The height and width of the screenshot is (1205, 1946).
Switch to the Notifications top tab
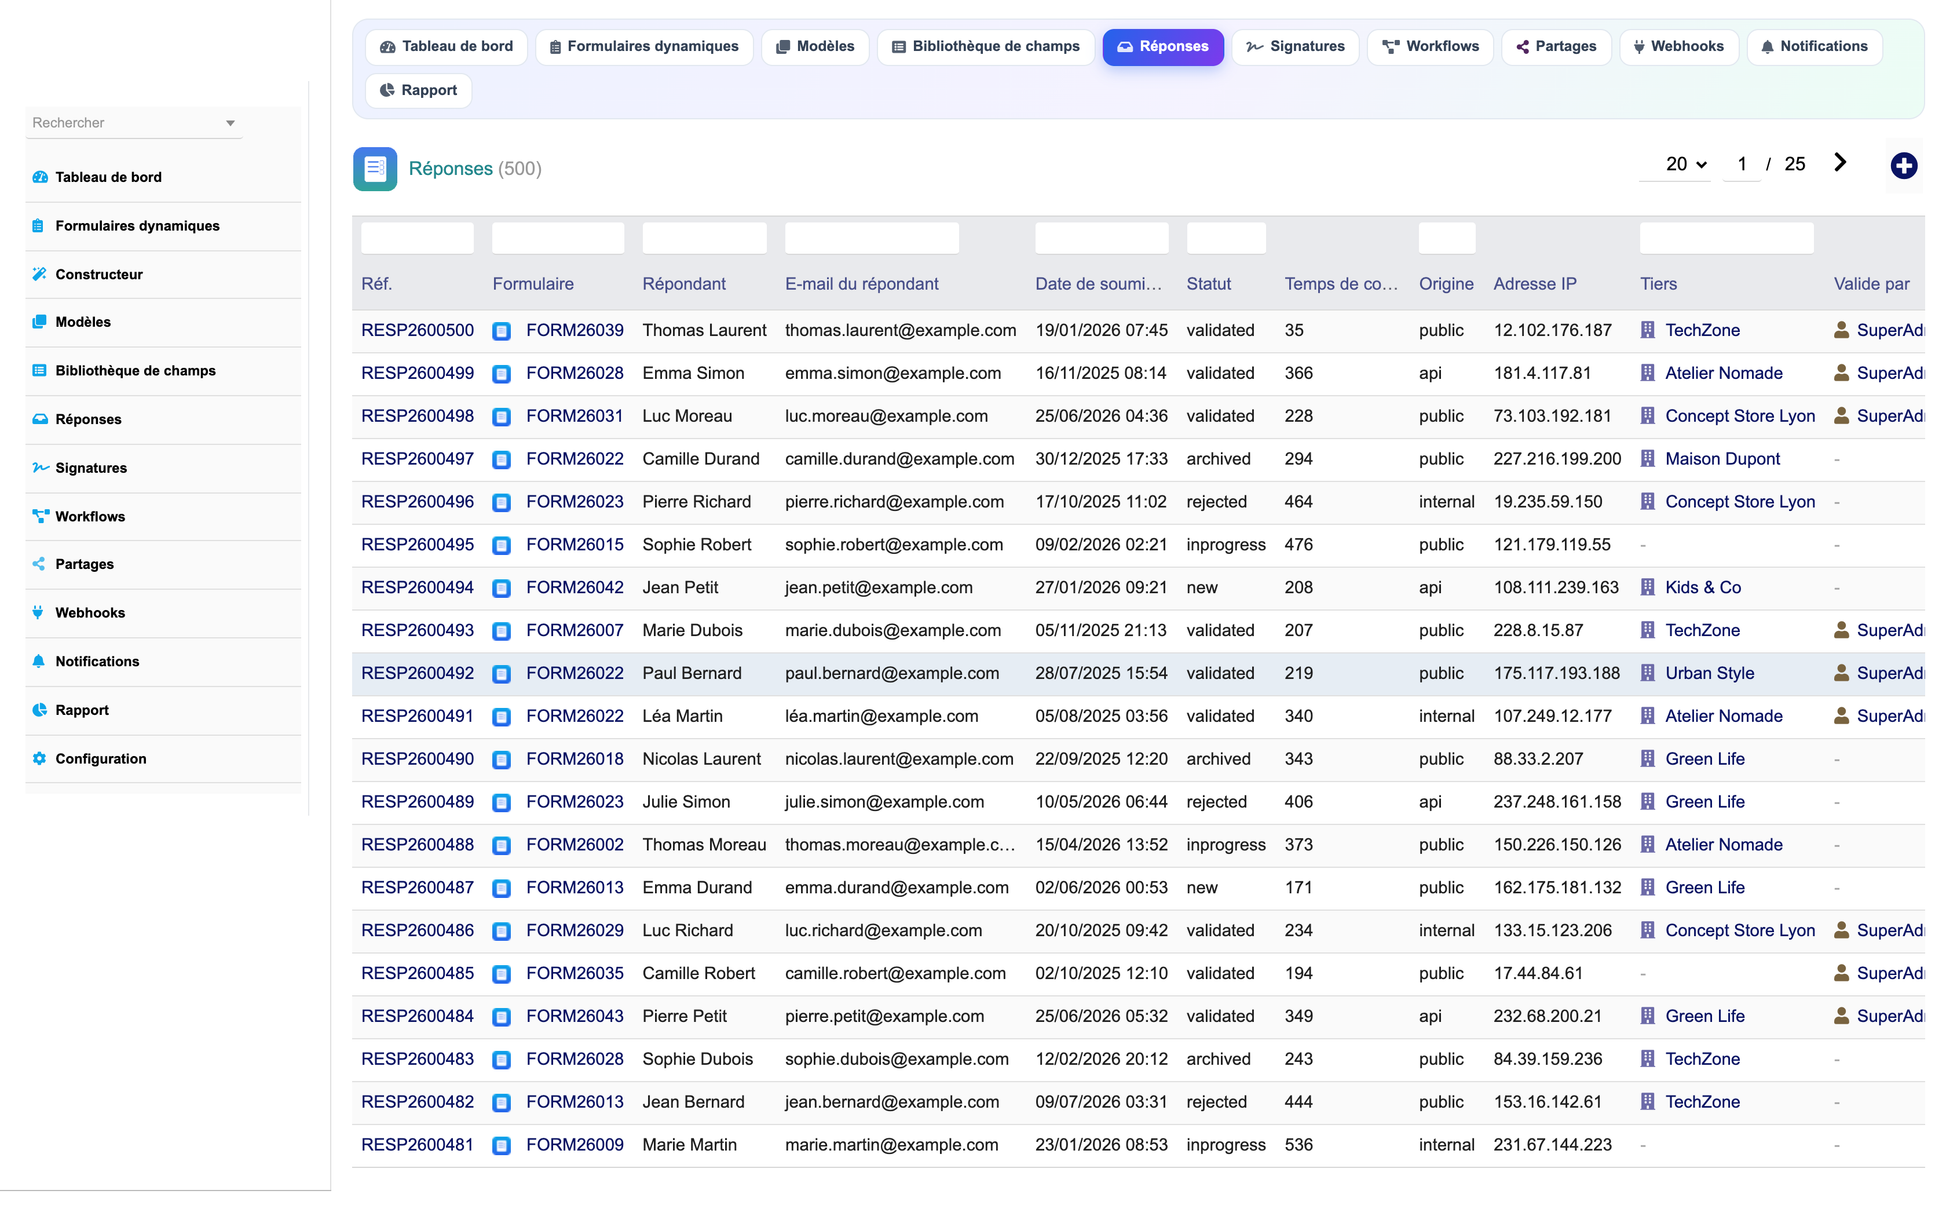(1815, 47)
